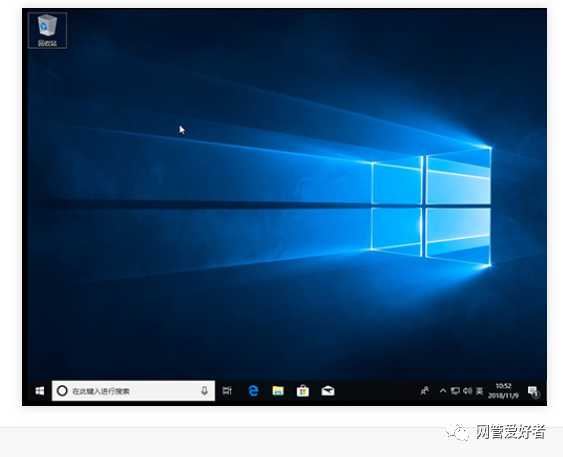
Task: Open the network status tray icon
Action: 455,391
